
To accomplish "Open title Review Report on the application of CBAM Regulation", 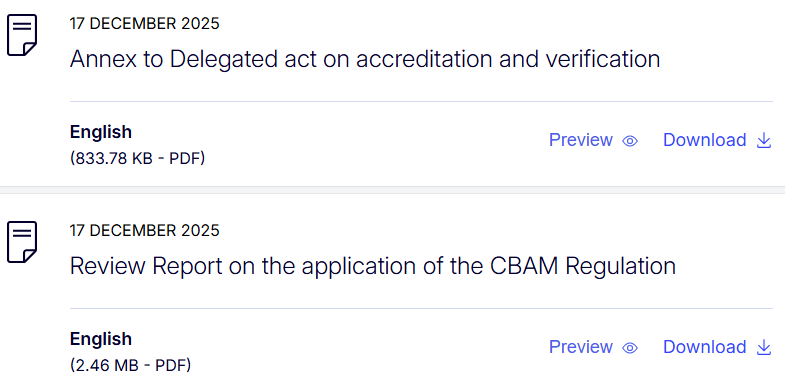I will point(373,266).
